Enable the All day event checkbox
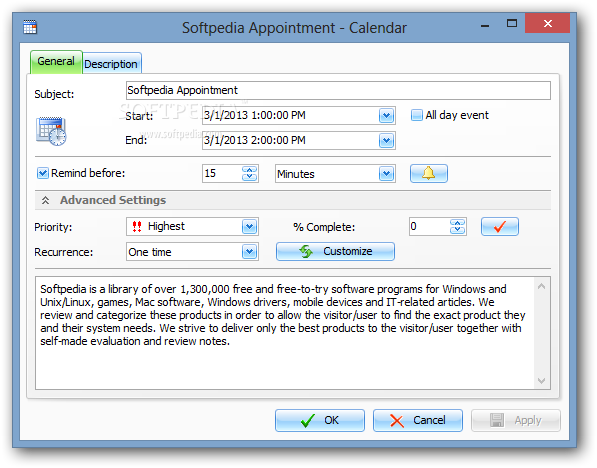Image resolution: width=597 pixels, height=468 pixels. [x=417, y=115]
